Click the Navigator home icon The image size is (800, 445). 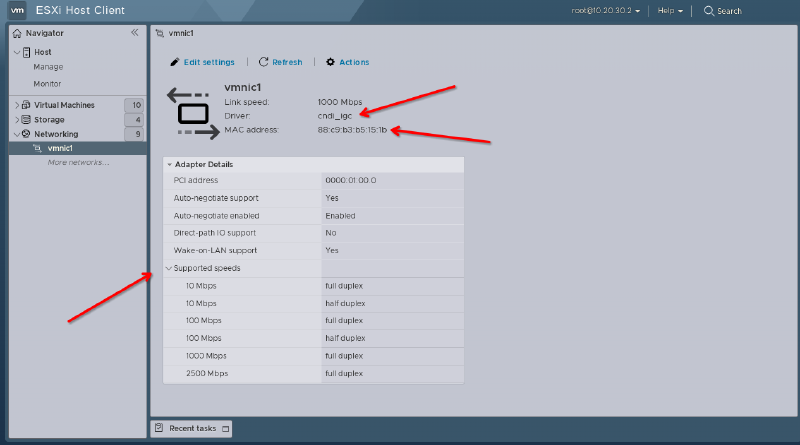pyautogui.click(x=17, y=33)
